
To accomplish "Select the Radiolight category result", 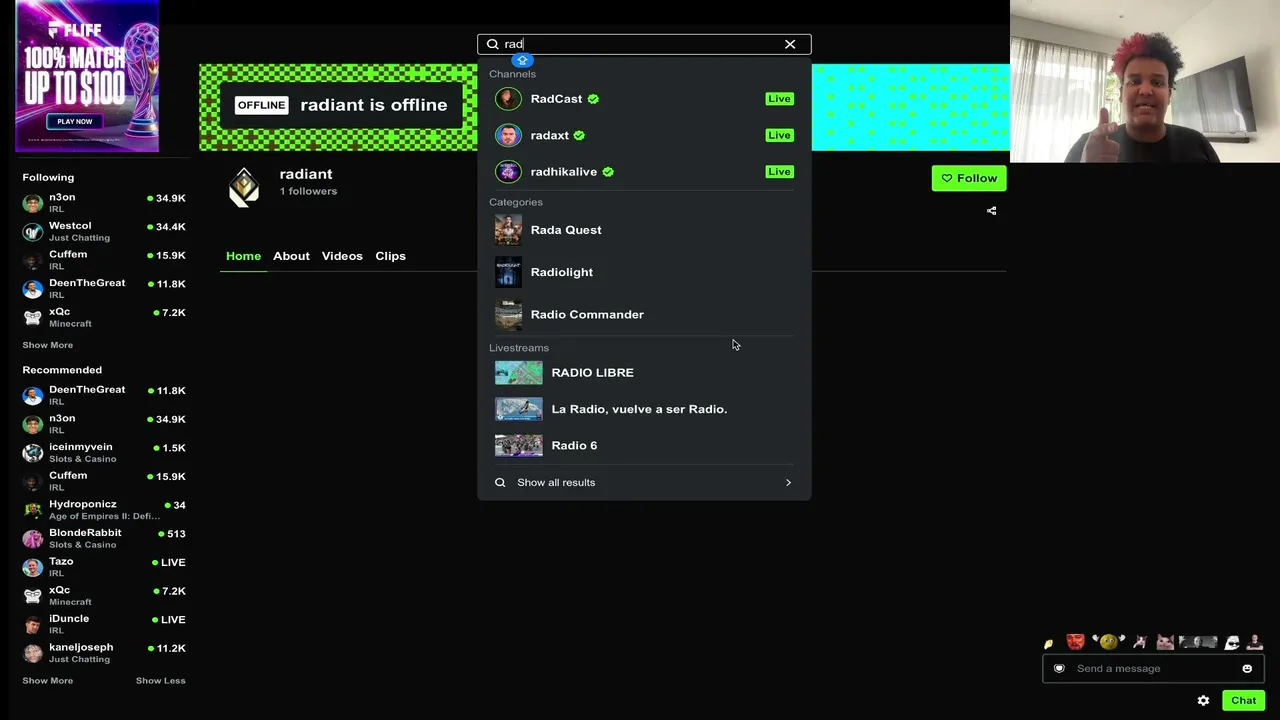I will 644,272.
